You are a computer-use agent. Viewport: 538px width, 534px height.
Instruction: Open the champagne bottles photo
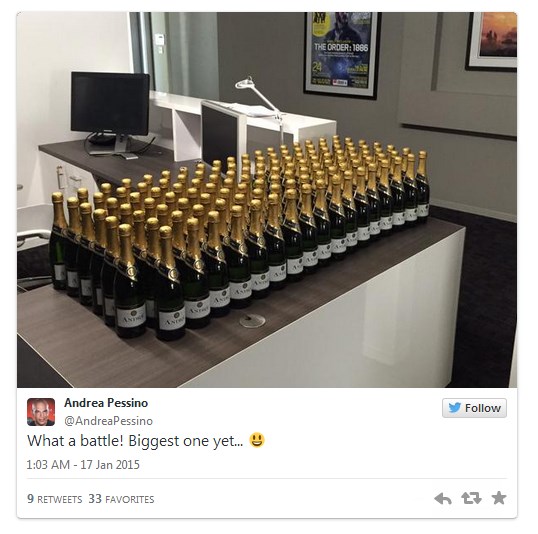coord(267,200)
